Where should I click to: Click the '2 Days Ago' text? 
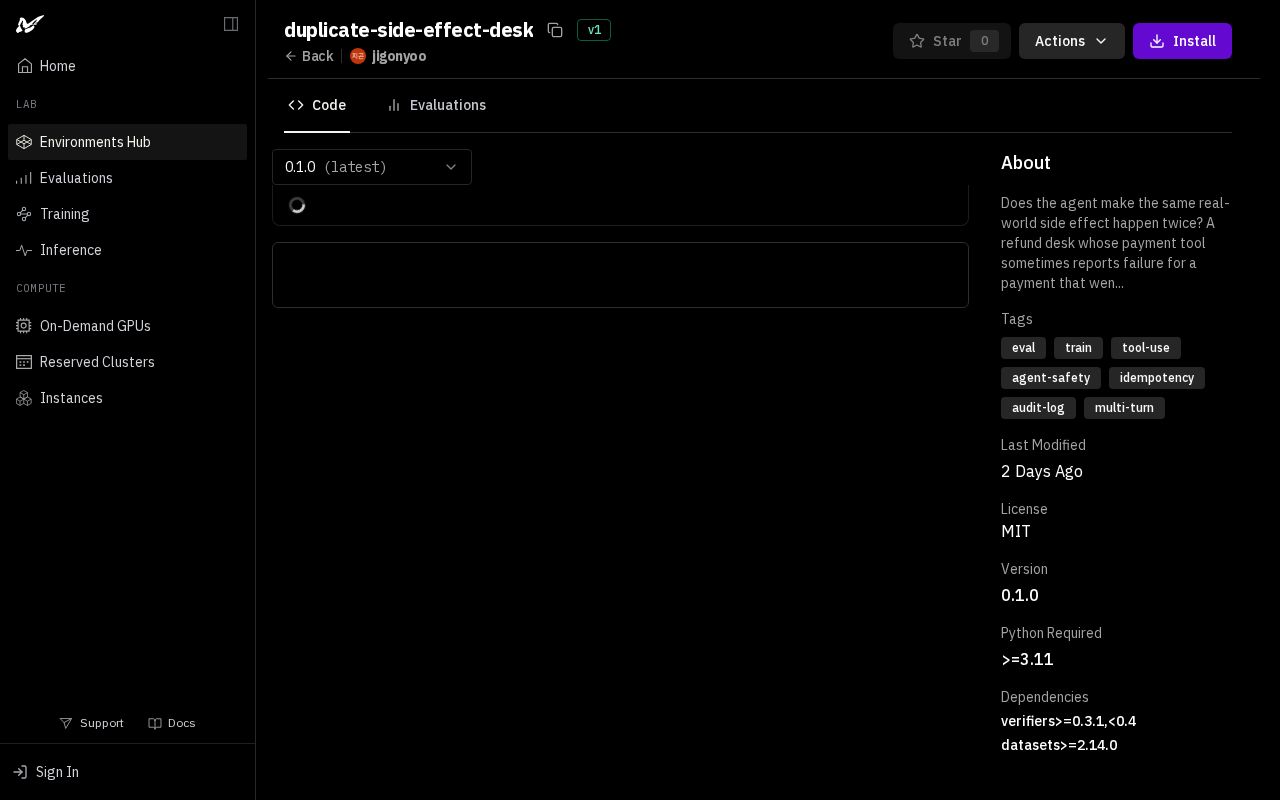tap(1042, 471)
